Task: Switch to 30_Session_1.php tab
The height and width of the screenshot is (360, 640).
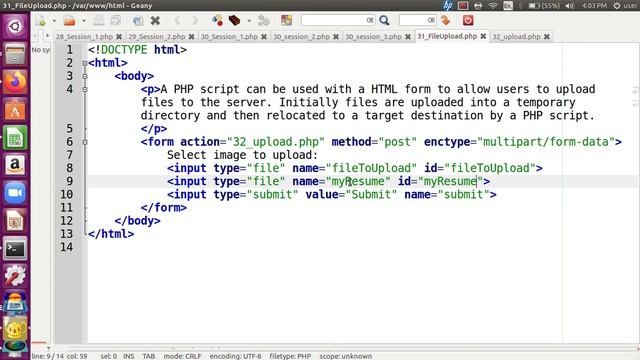Action: 229,36
